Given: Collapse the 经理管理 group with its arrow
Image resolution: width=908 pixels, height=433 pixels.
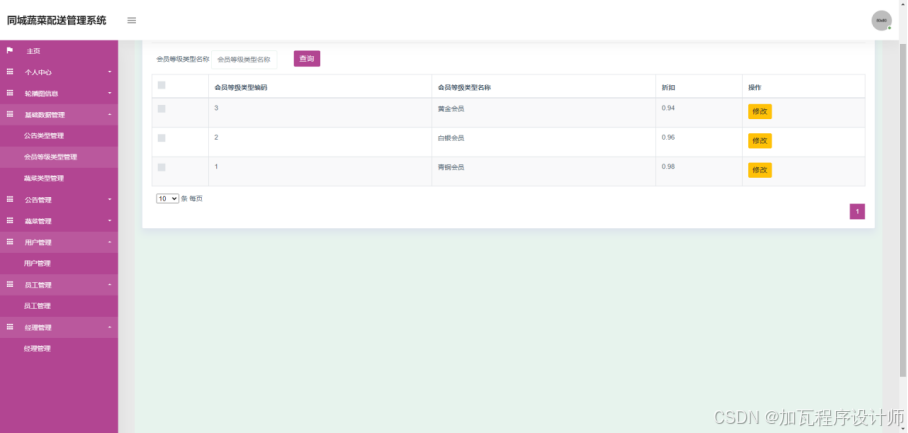Looking at the screenshot, I should point(109,327).
